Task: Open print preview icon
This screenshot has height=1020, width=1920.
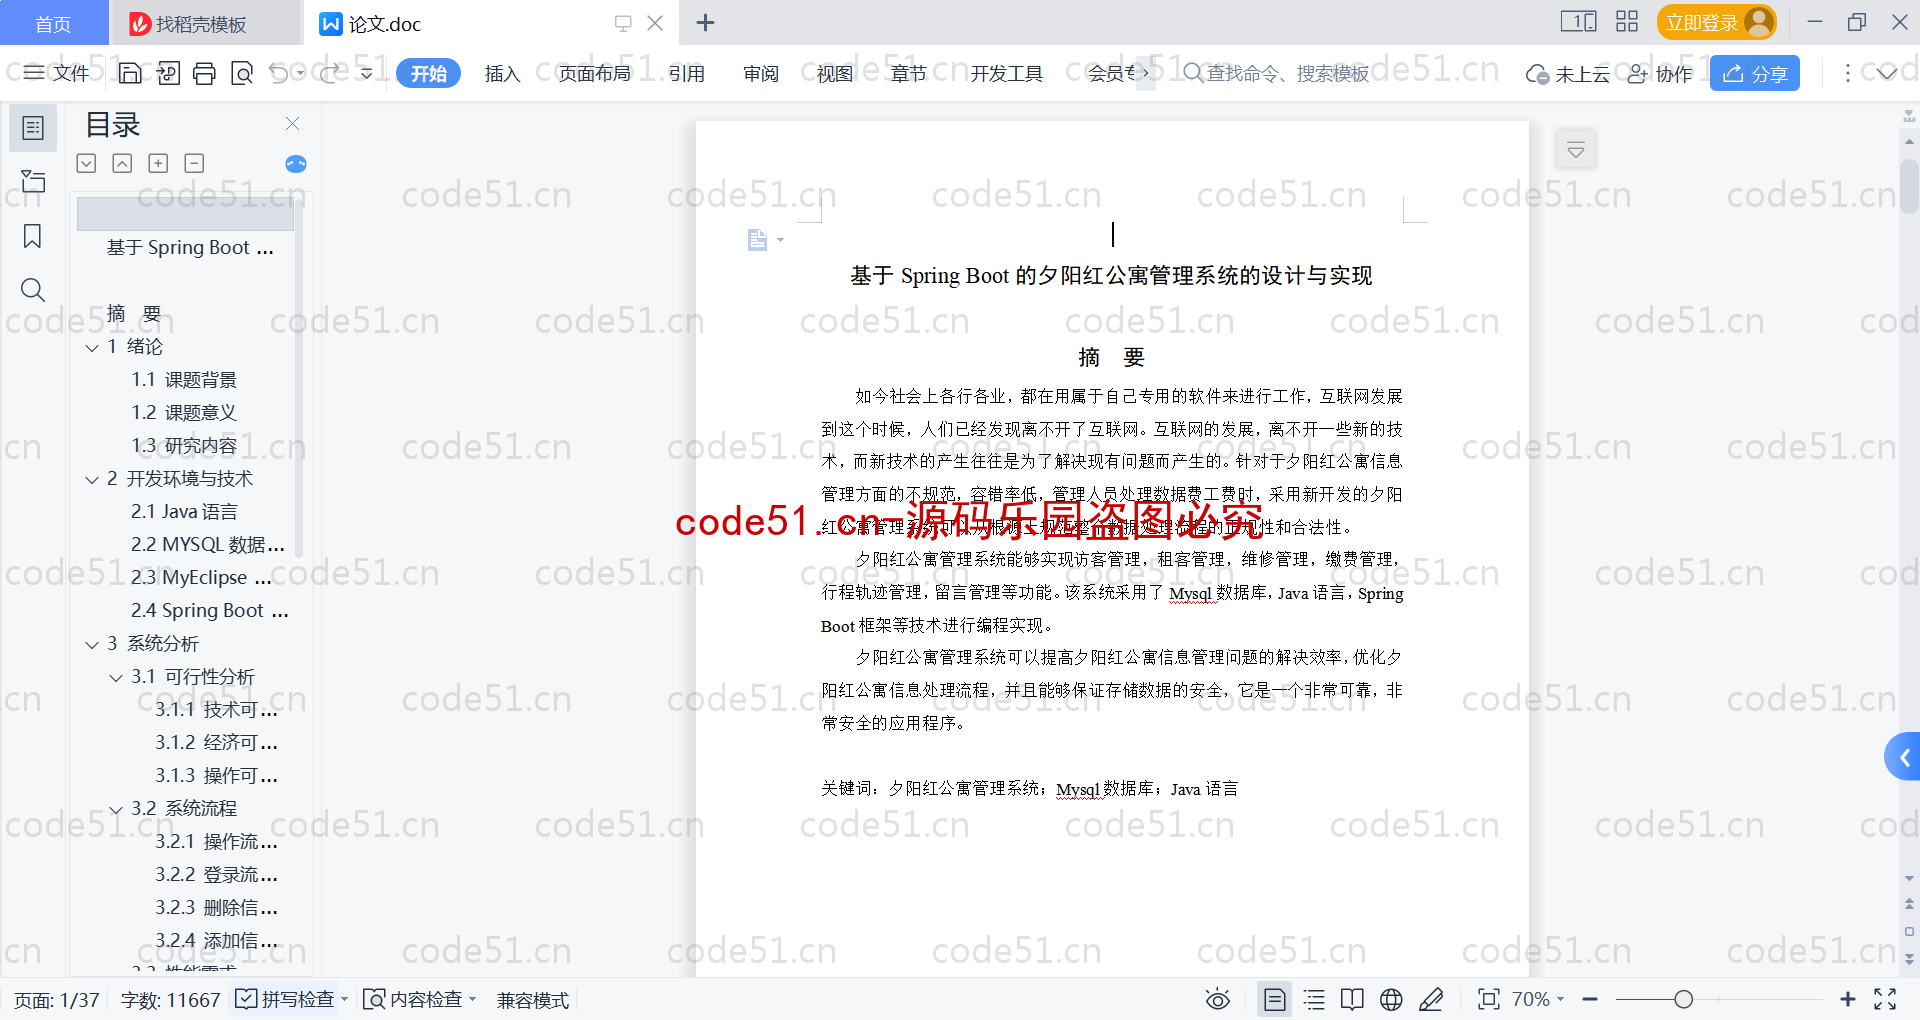Action: [241, 73]
